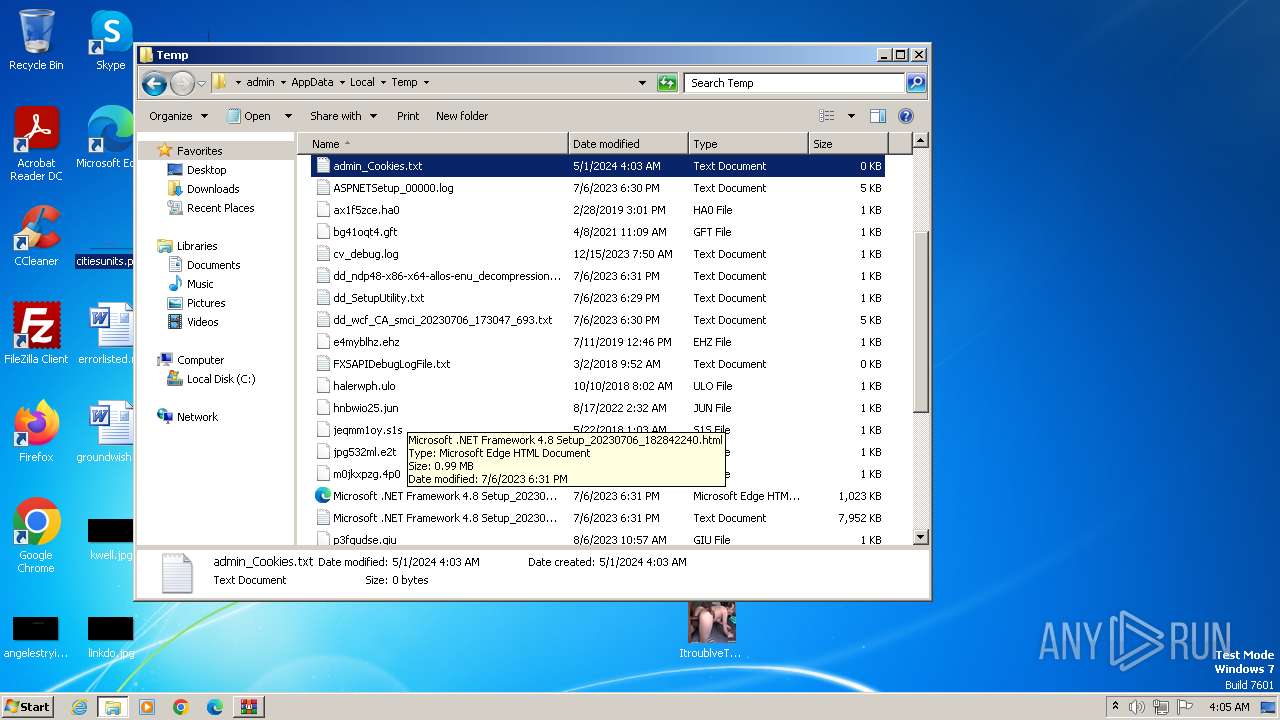Expand the dropdown arrow after Temp breadcrumb
Viewport: 1280px width, 720px height.
click(x=426, y=83)
